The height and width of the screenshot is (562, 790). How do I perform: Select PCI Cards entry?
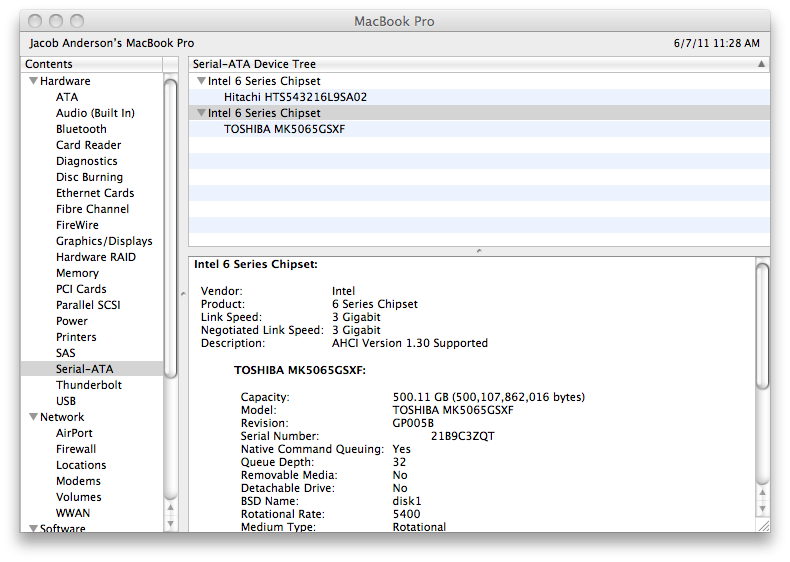(81, 289)
